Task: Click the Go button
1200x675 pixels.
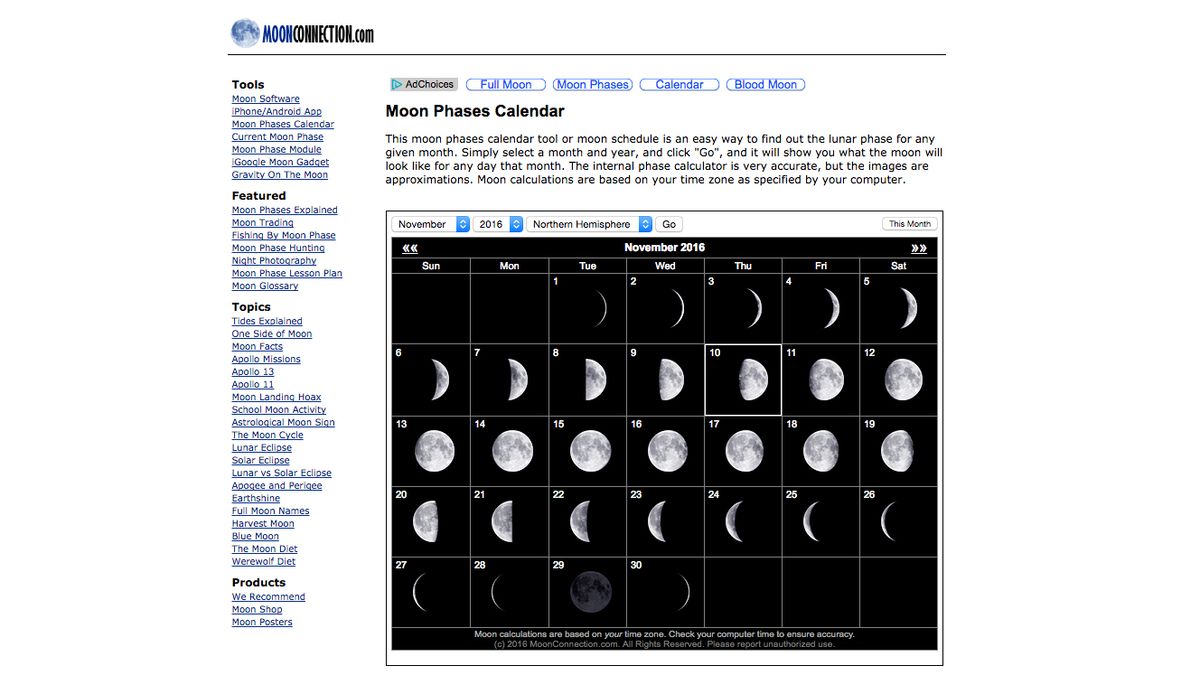Action: 669,225
